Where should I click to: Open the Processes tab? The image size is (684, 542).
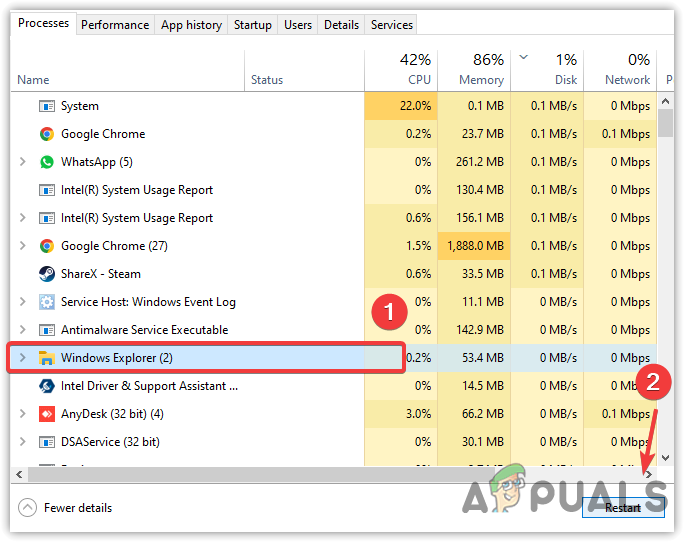43,23
